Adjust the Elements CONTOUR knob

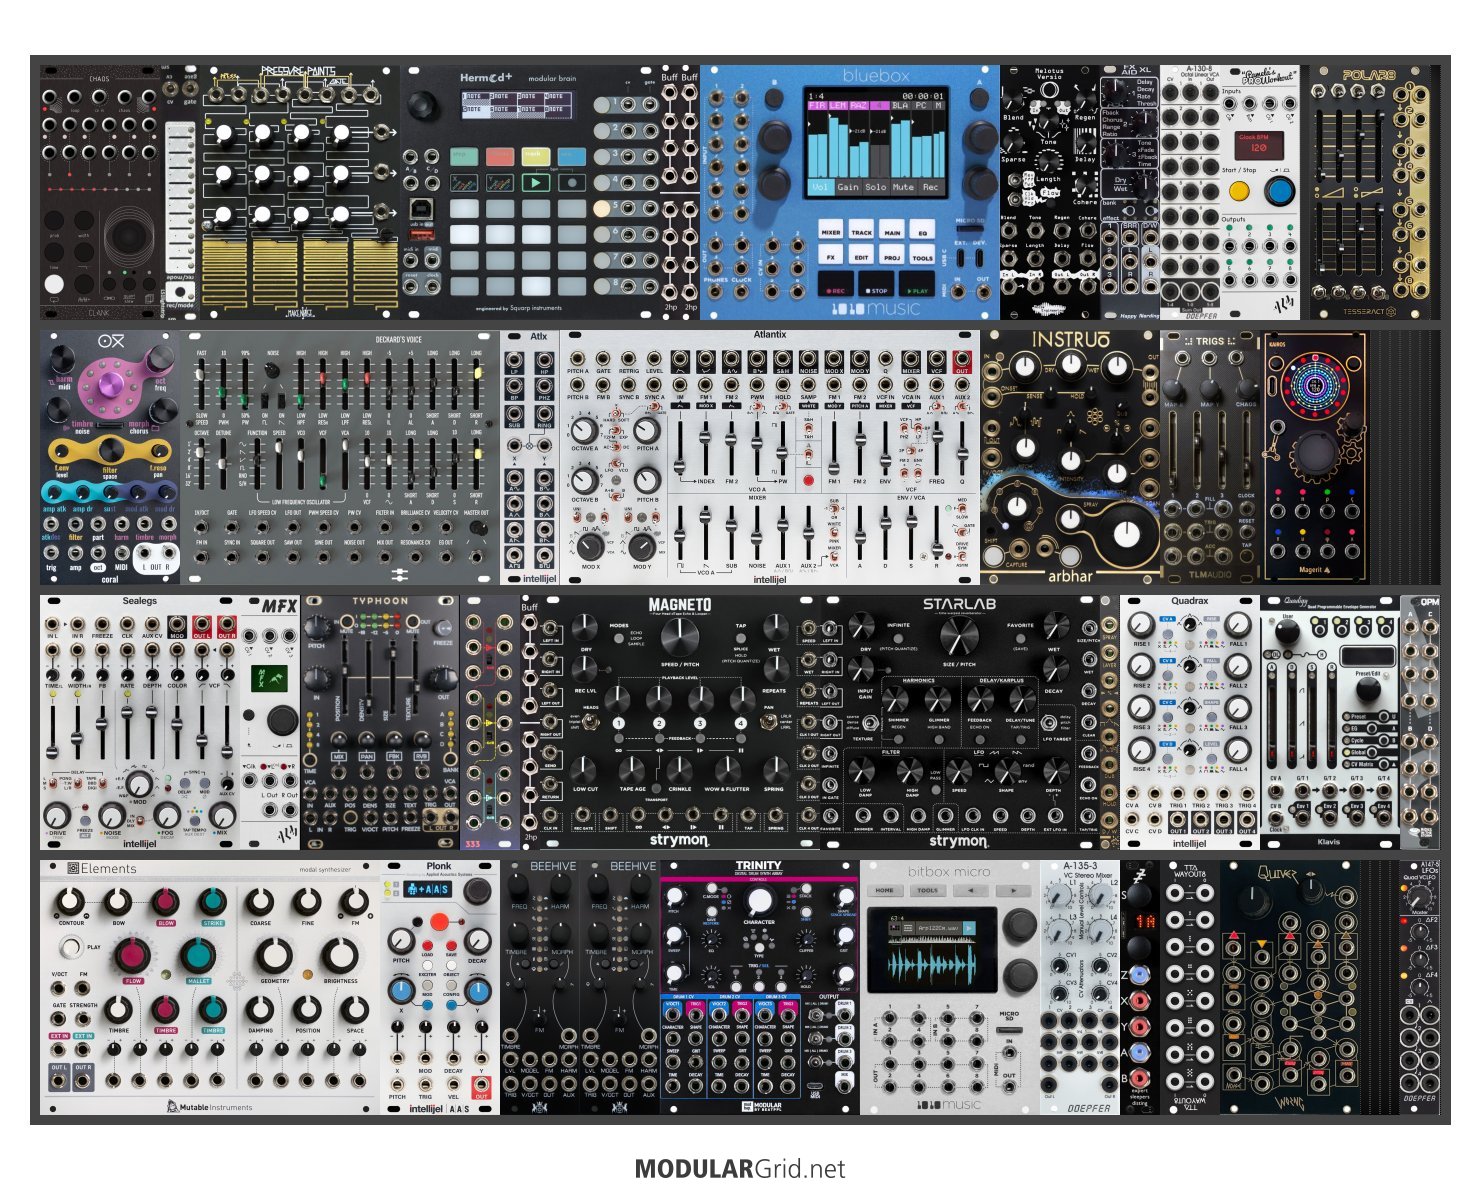(70, 901)
